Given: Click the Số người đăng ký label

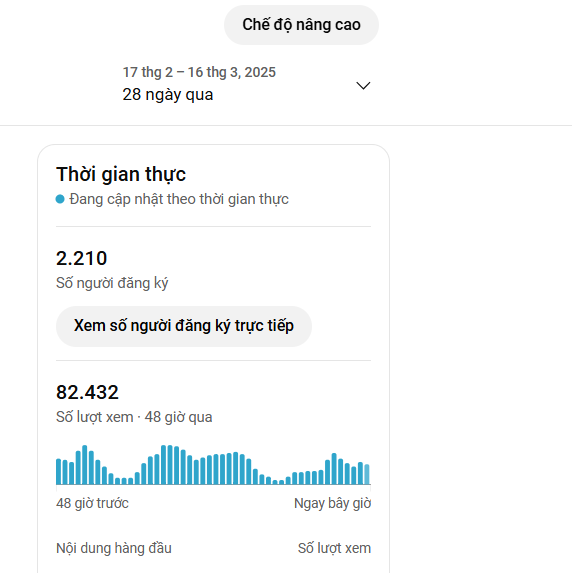Looking at the screenshot, I should [x=112, y=283].
